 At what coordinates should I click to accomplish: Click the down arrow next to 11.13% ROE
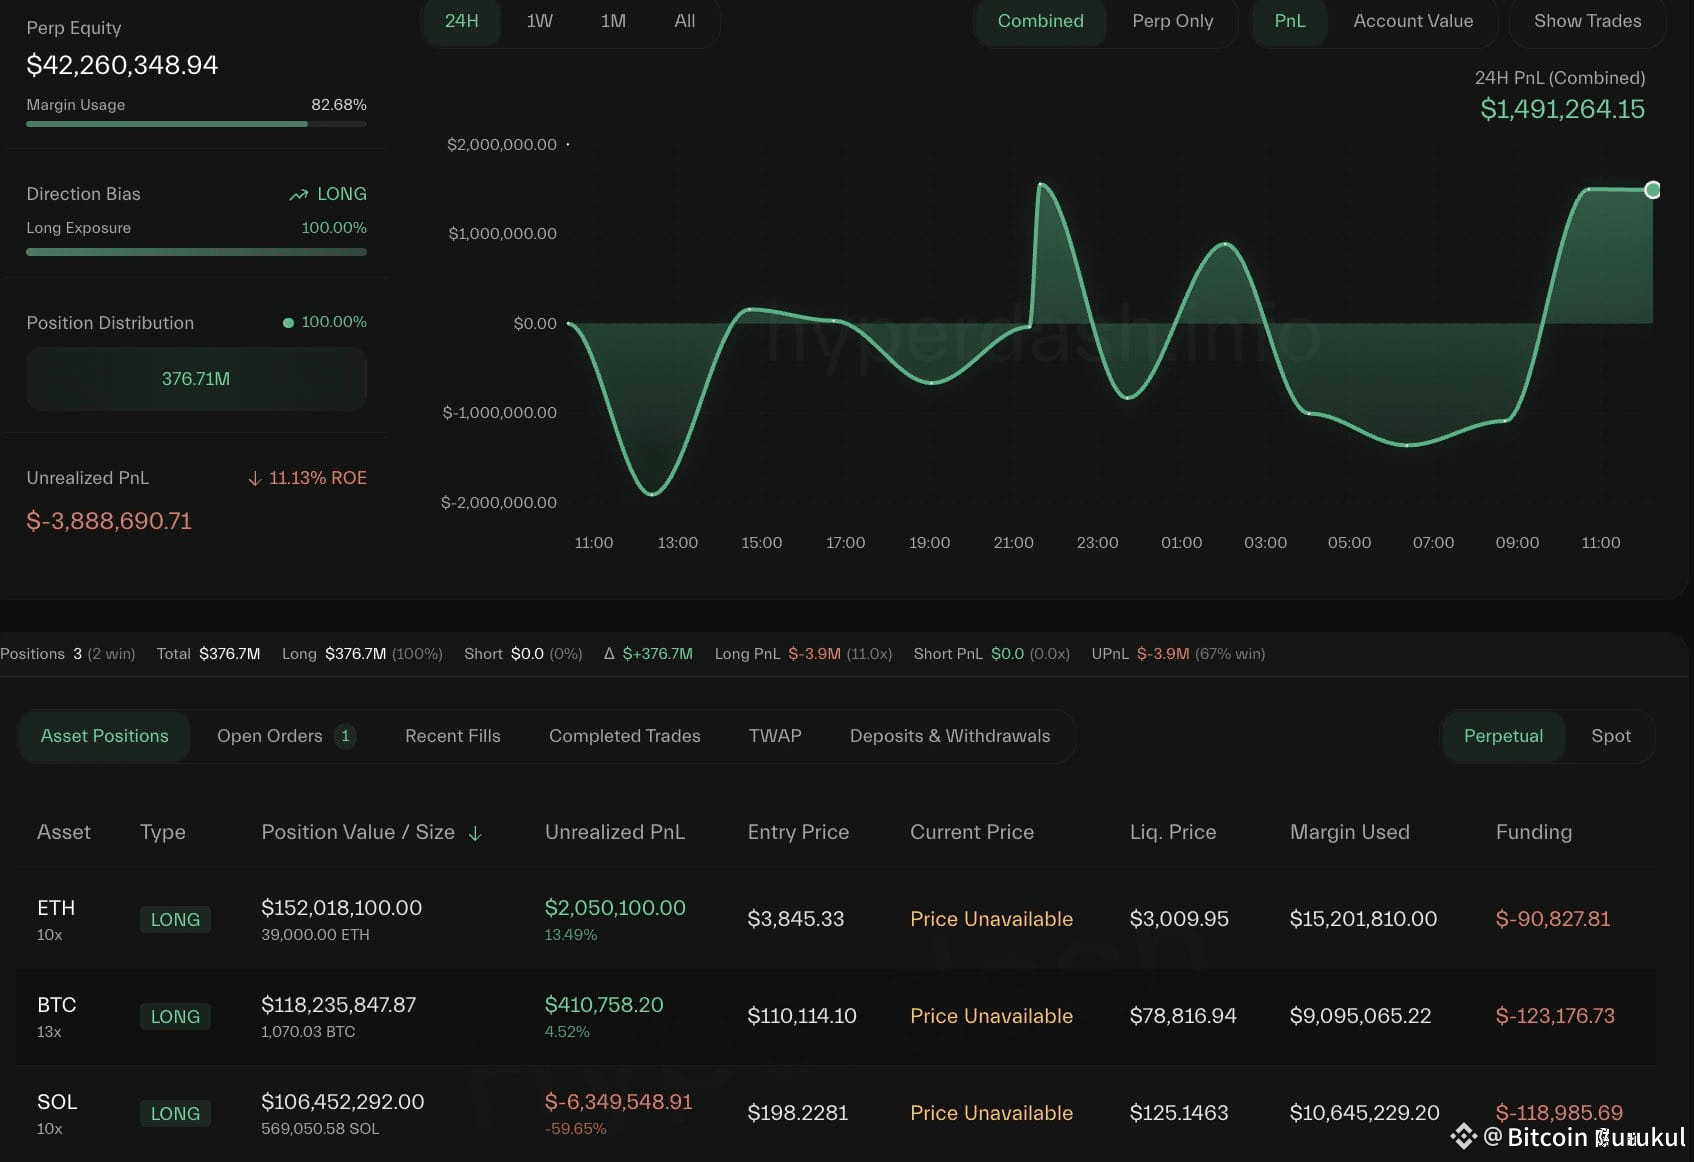pos(255,479)
